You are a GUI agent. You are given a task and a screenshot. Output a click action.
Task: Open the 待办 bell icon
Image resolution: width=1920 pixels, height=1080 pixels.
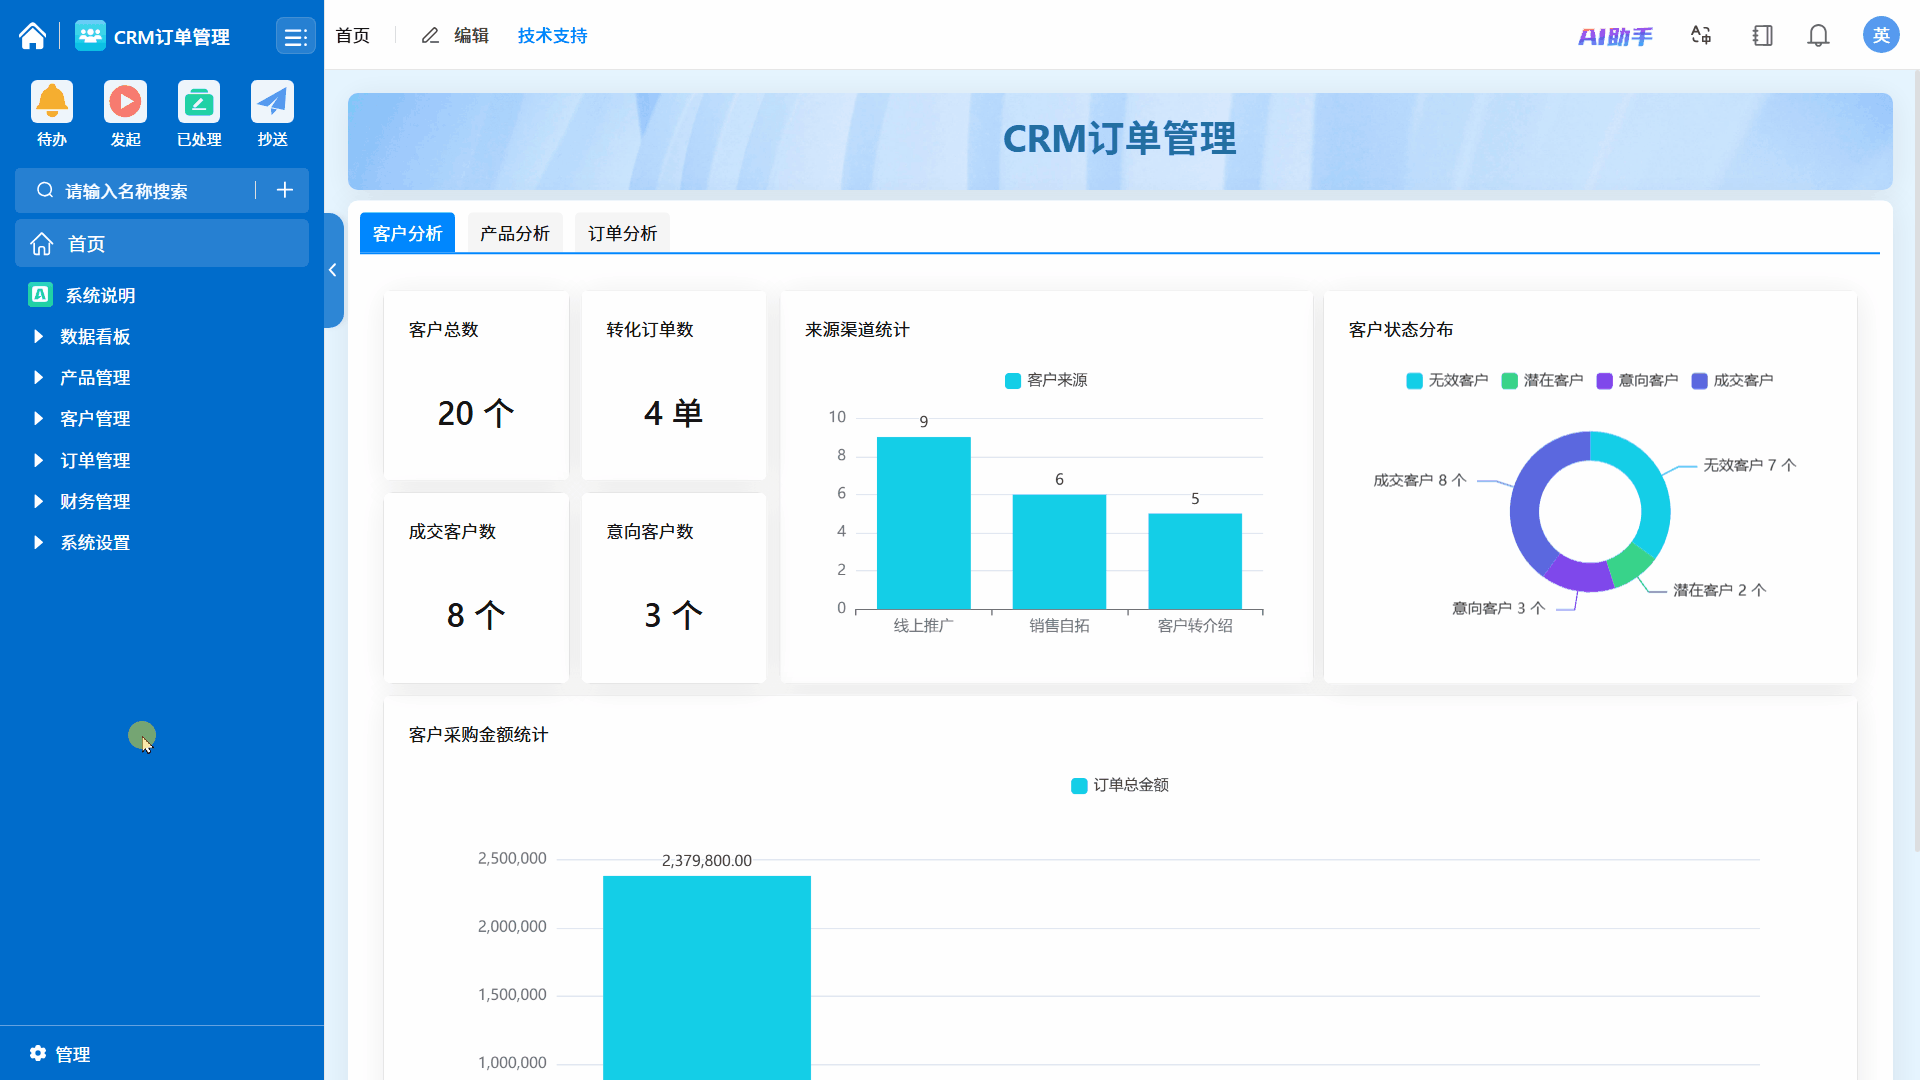point(52,101)
